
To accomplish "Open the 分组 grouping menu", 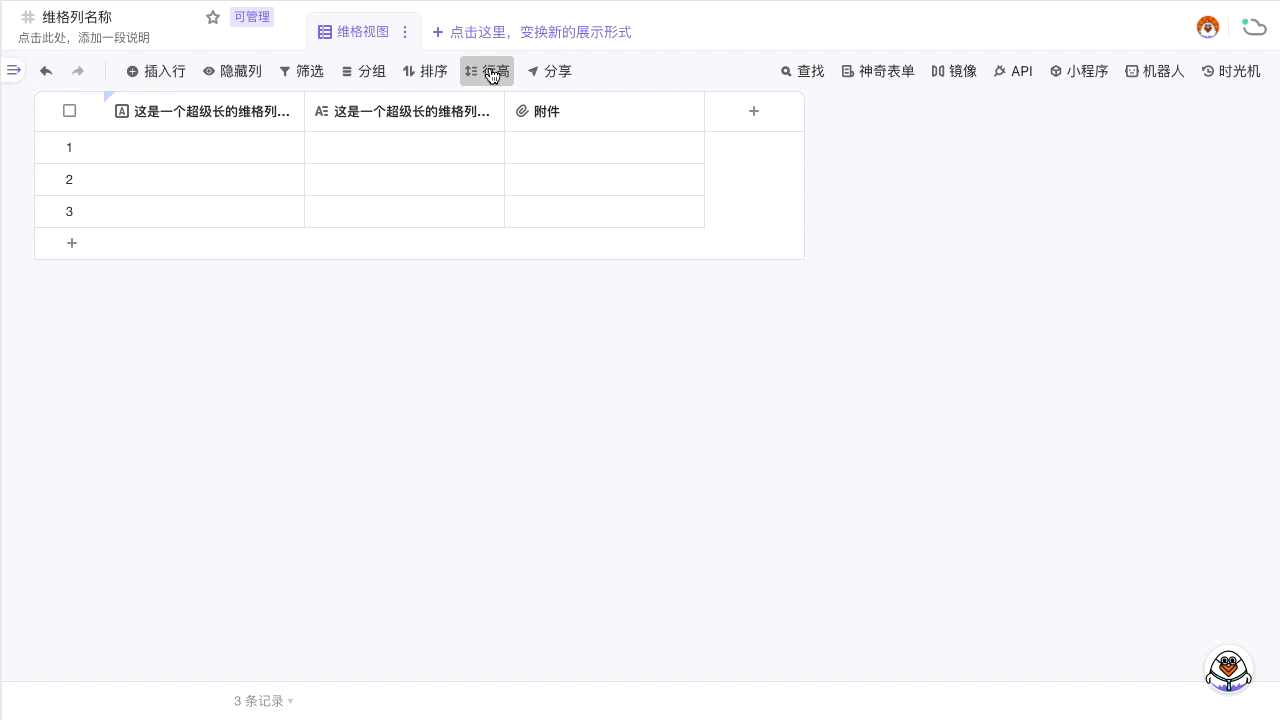I will coord(363,71).
